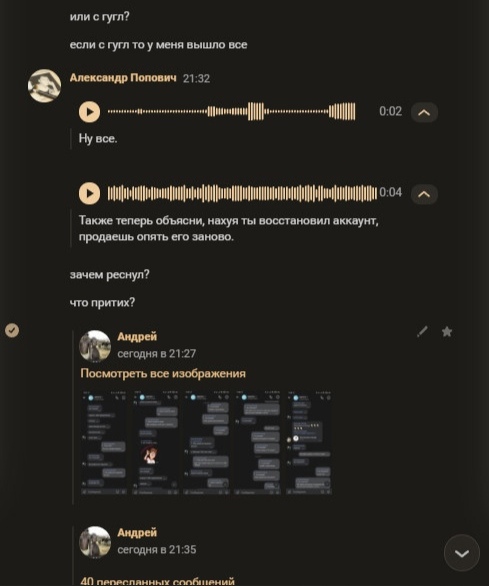This screenshot has height=586, width=489.
Task: Play the 0:04 voice message
Action: click(x=89, y=193)
